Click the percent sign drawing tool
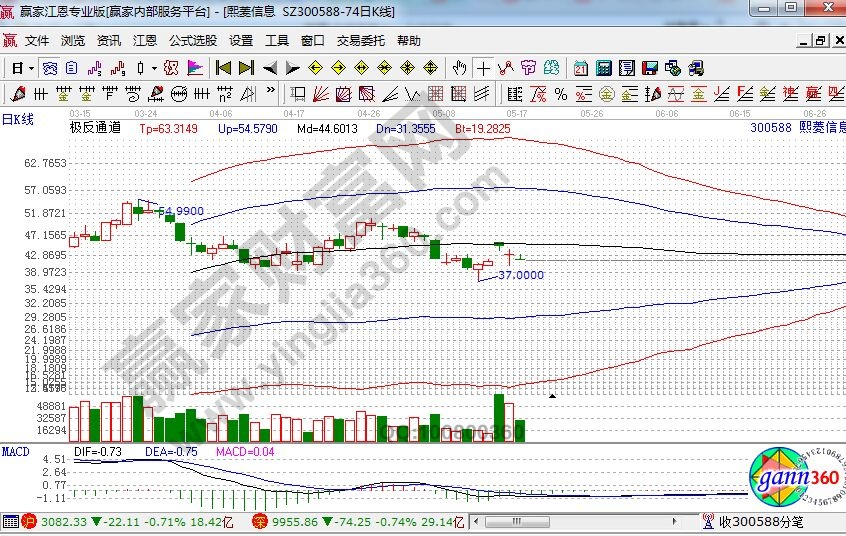 (x=560, y=95)
